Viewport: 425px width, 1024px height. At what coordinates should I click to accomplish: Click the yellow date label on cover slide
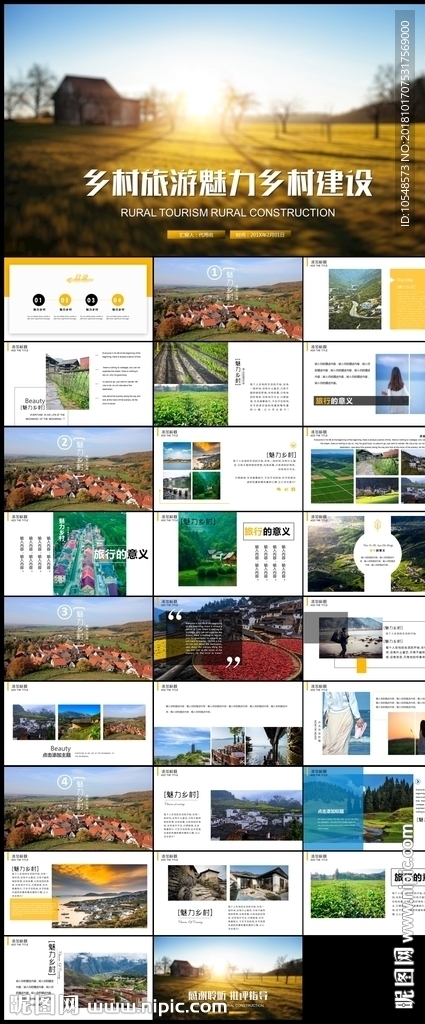(260, 234)
